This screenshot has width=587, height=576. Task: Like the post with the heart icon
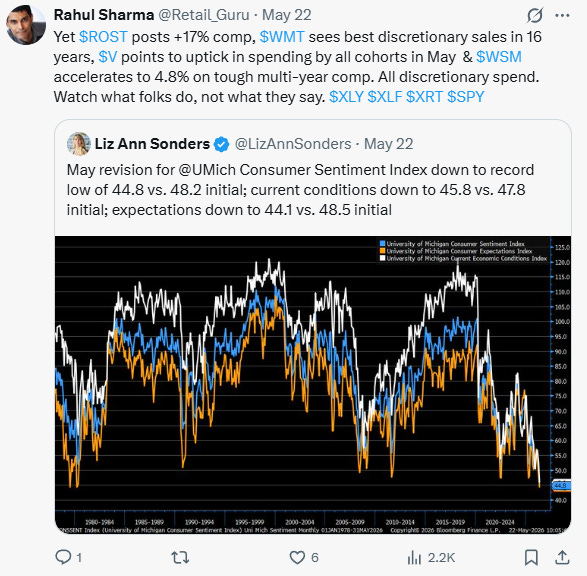[x=297, y=557]
